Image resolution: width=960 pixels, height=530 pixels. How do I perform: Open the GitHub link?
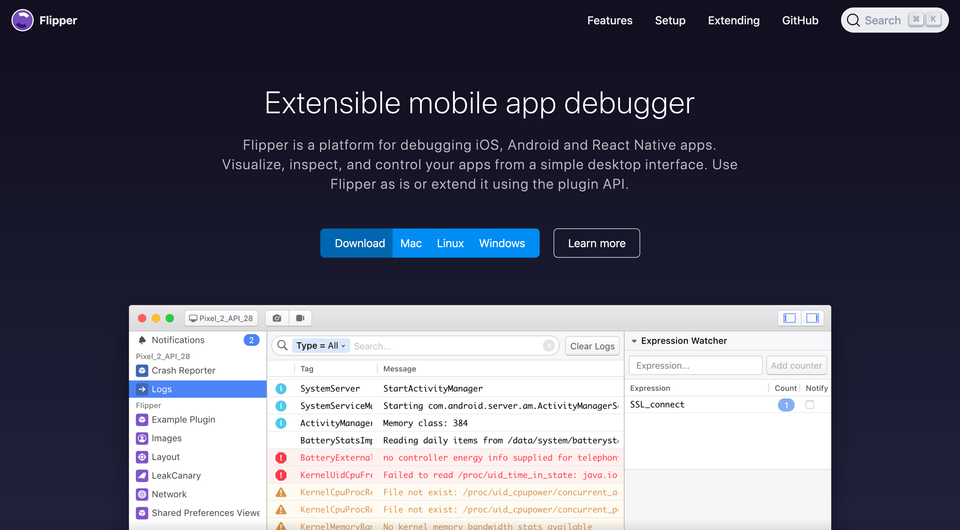(x=800, y=20)
